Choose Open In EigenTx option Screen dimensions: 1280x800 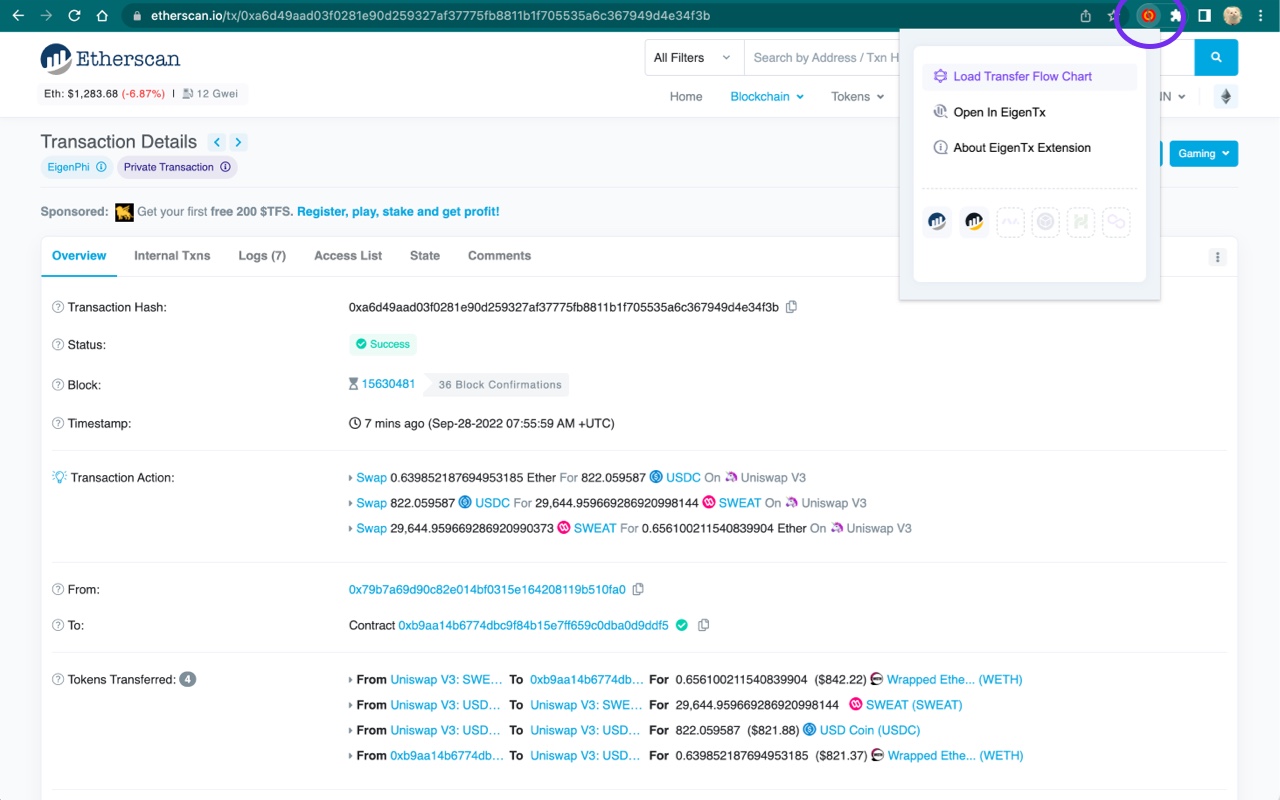pos(999,112)
